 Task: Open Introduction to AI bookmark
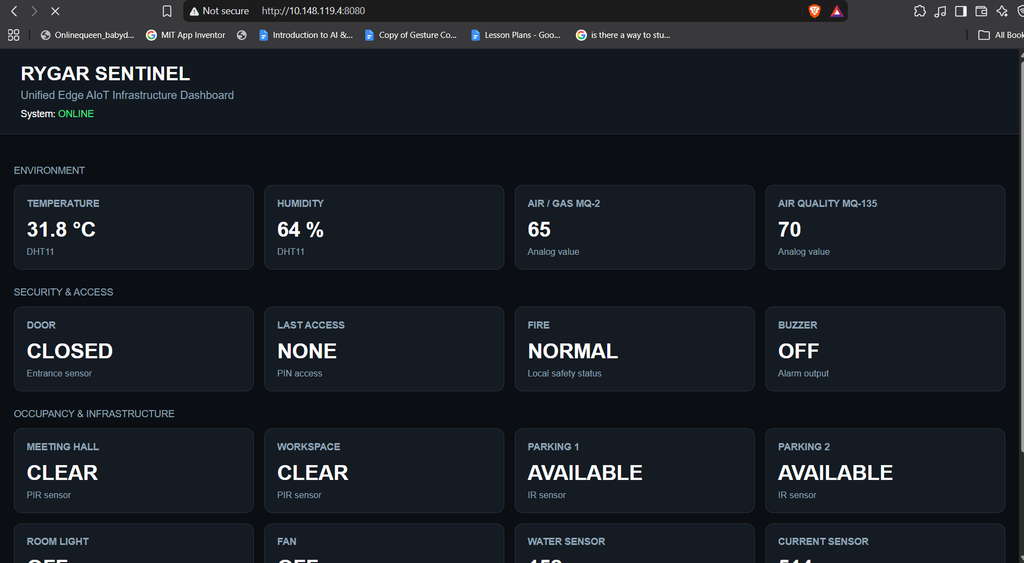coord(306,35)
